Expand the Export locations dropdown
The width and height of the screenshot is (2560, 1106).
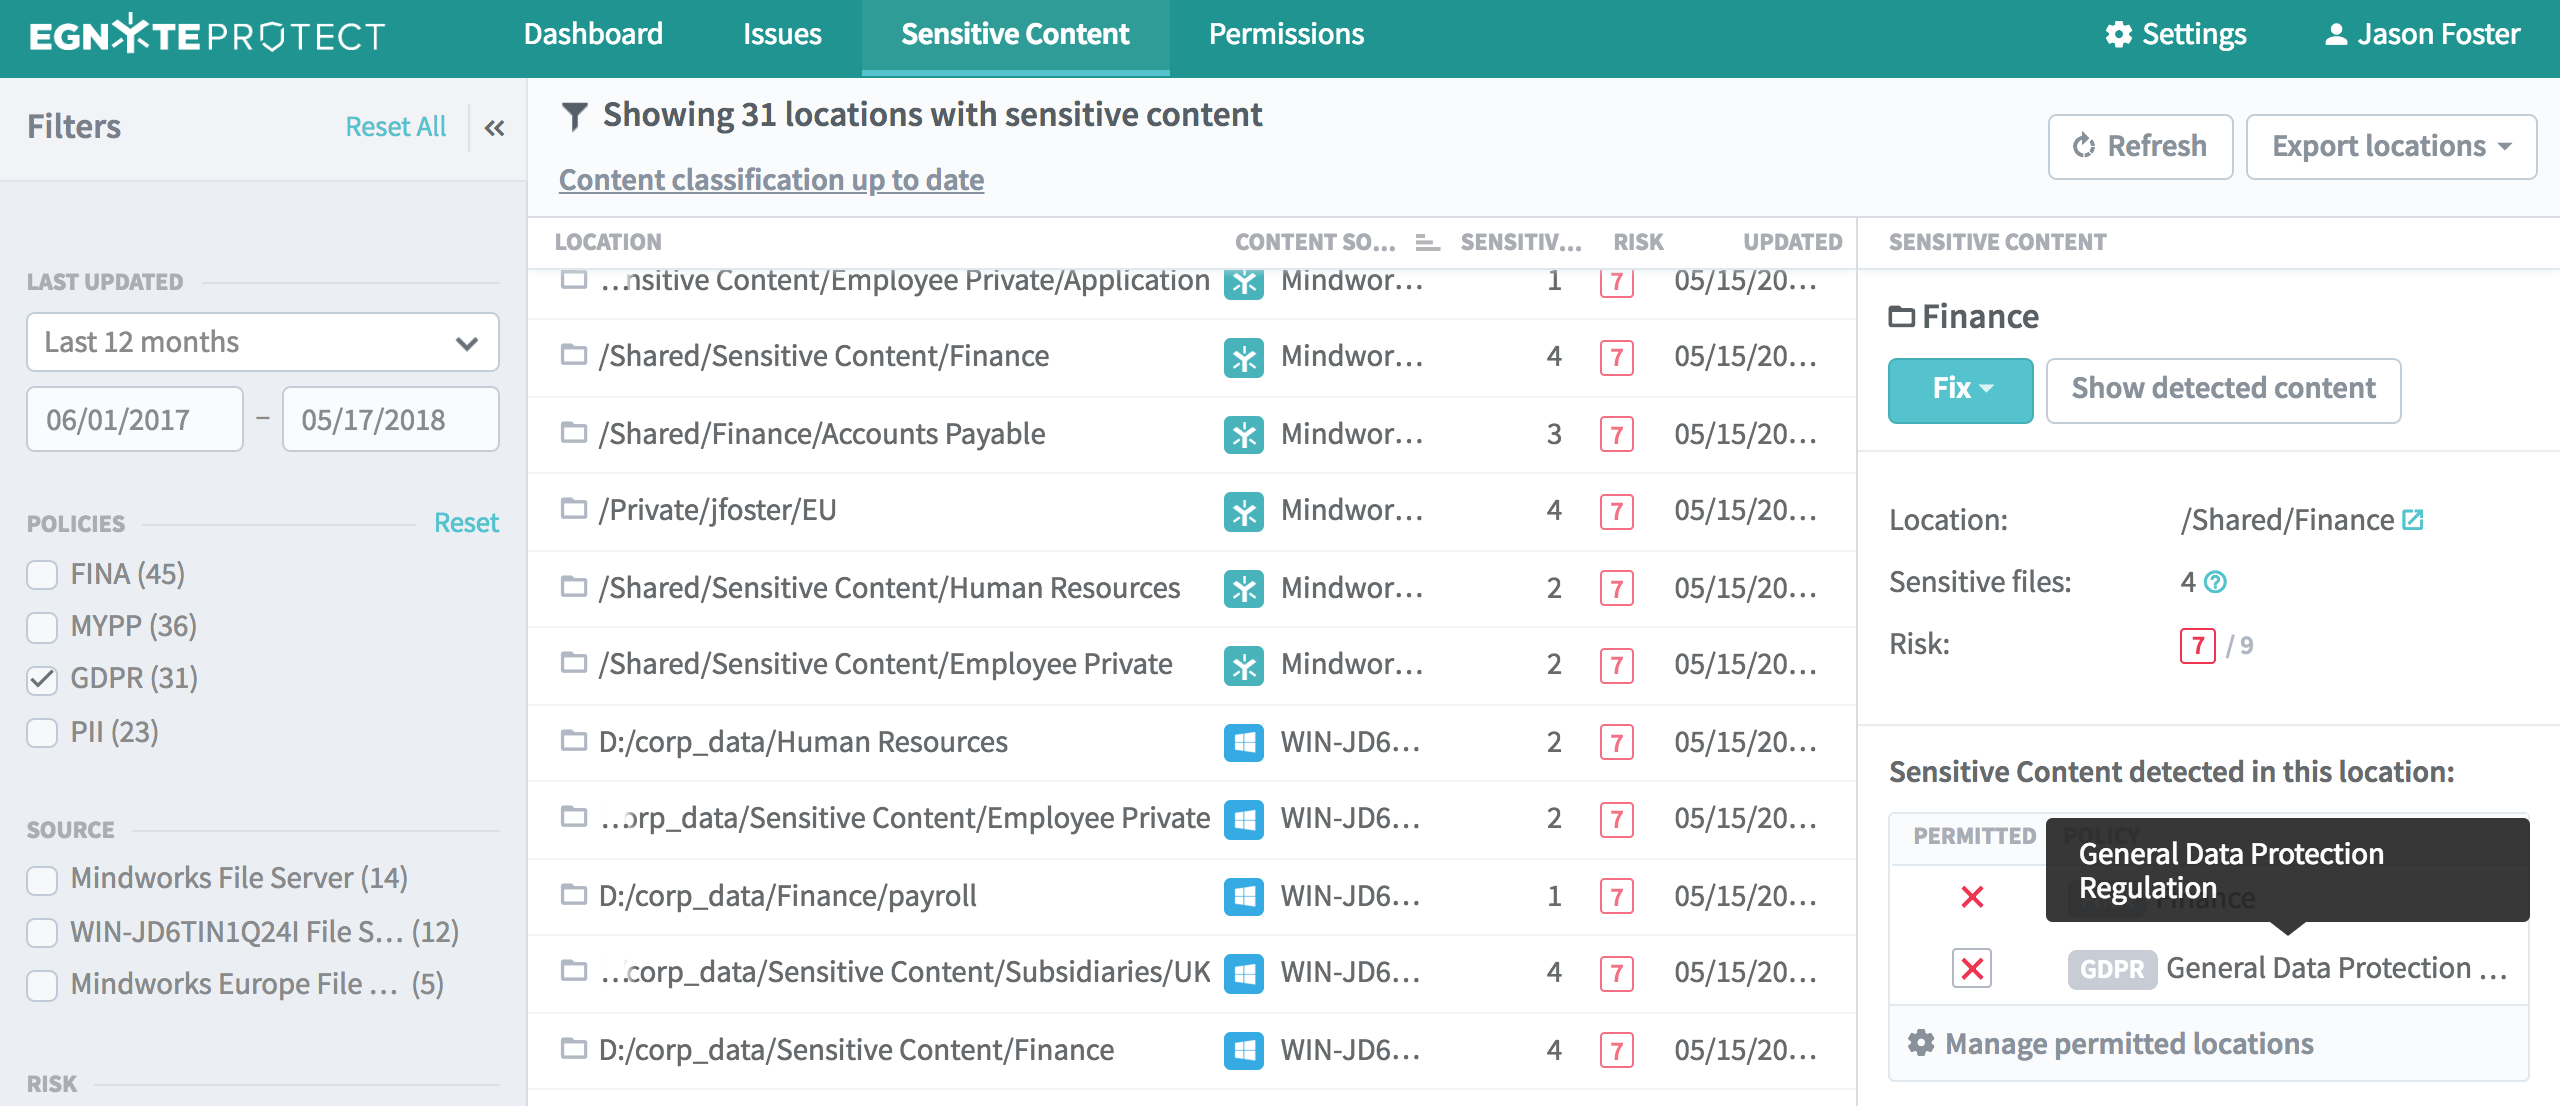coord(2390,147)
